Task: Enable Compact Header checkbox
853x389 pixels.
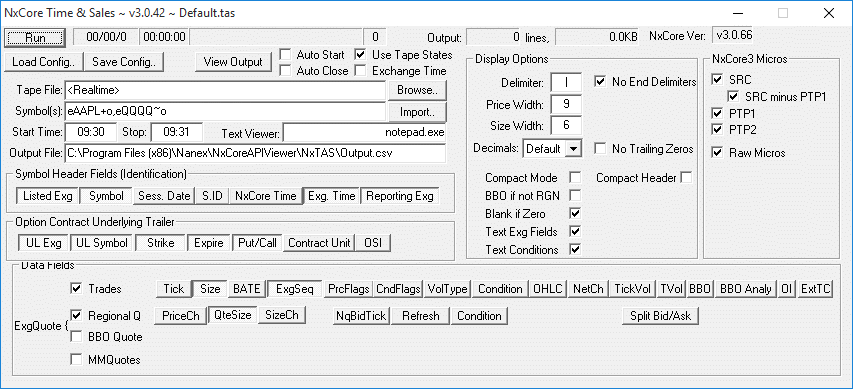Action: pyautogui.click(x=687, y=177)
